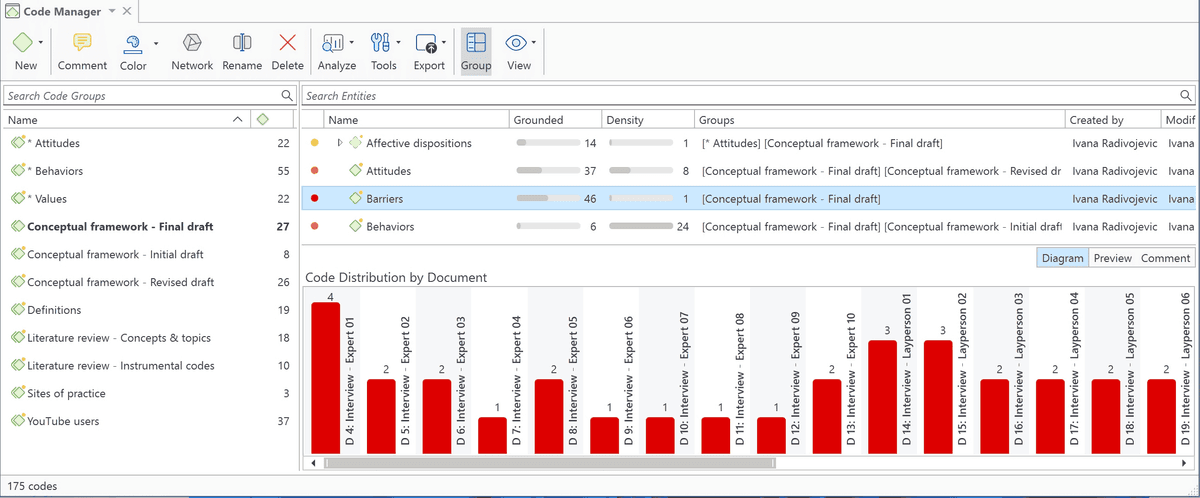Open the Code Manager title dropdown arrow
The image size is (1200, 498).
coord(111,11)
